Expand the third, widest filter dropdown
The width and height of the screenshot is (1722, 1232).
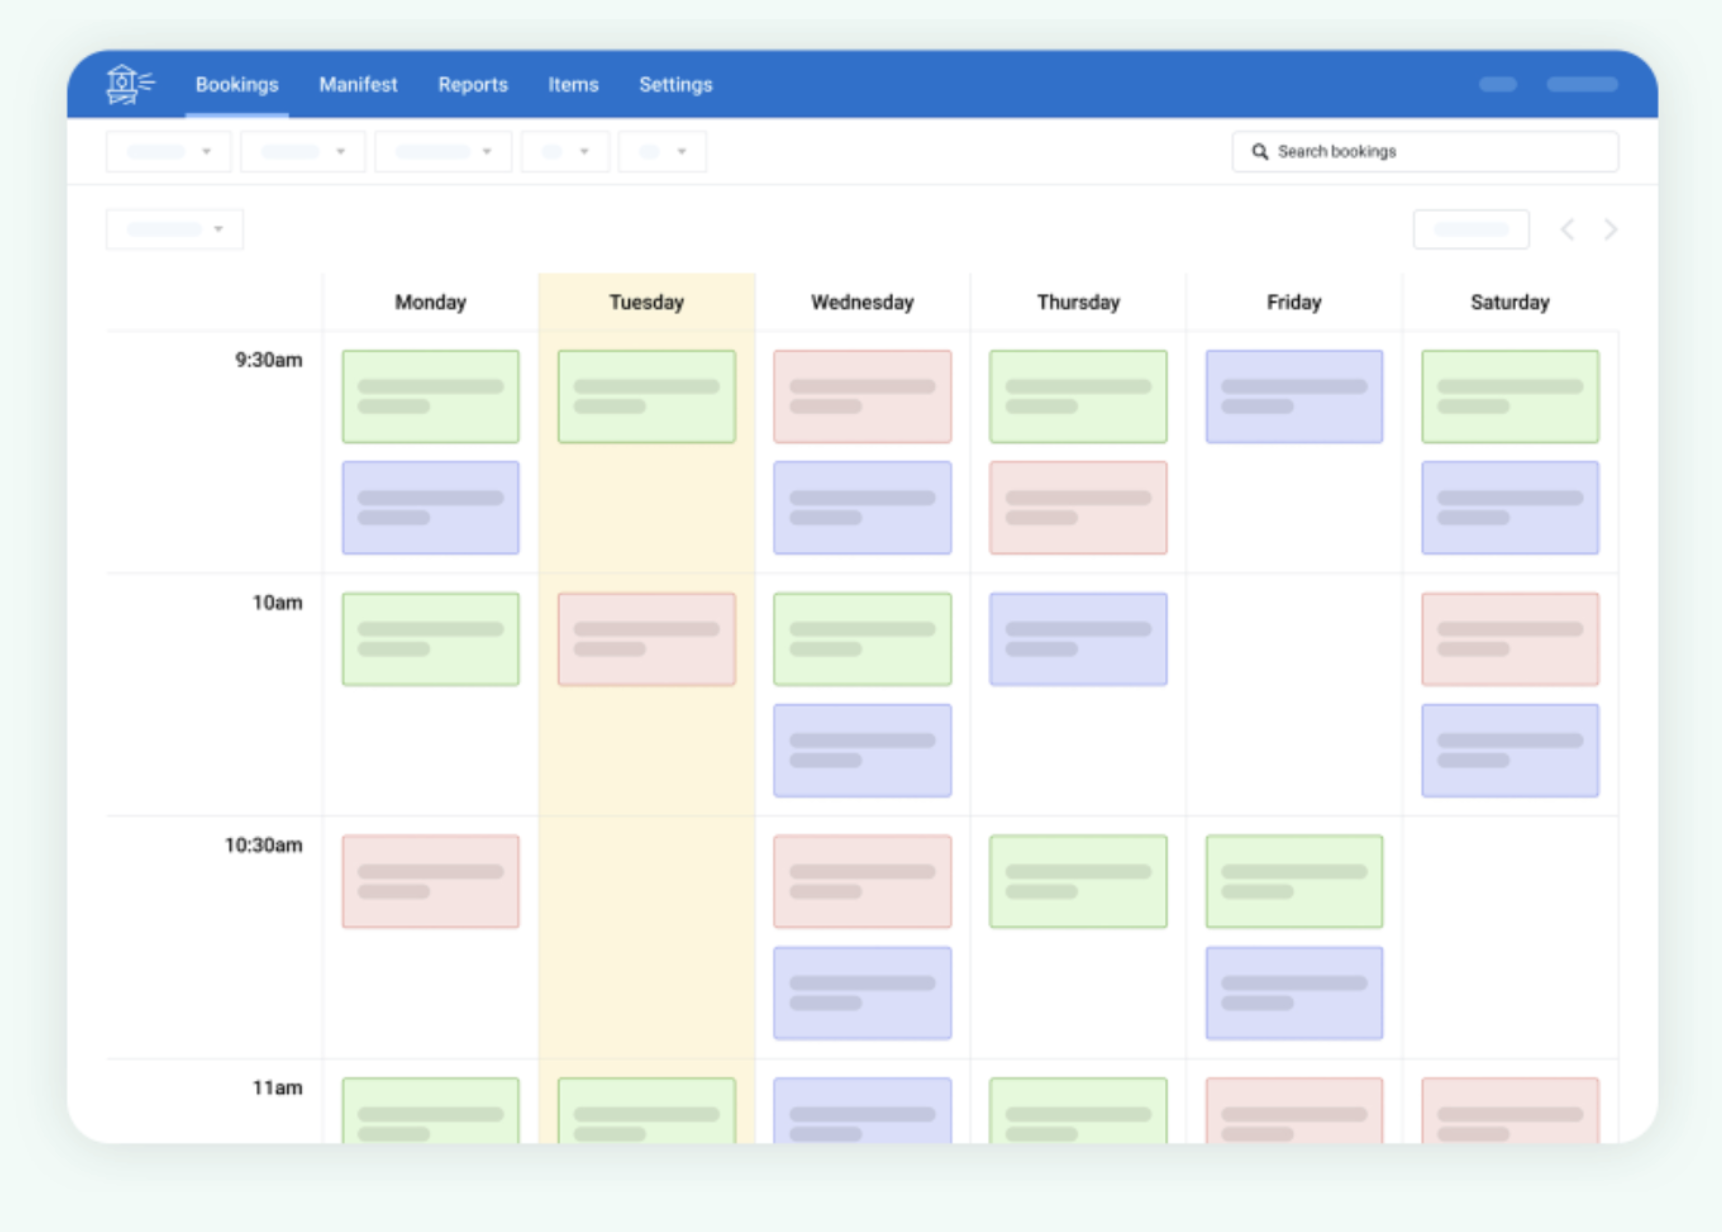coord(443,151)
